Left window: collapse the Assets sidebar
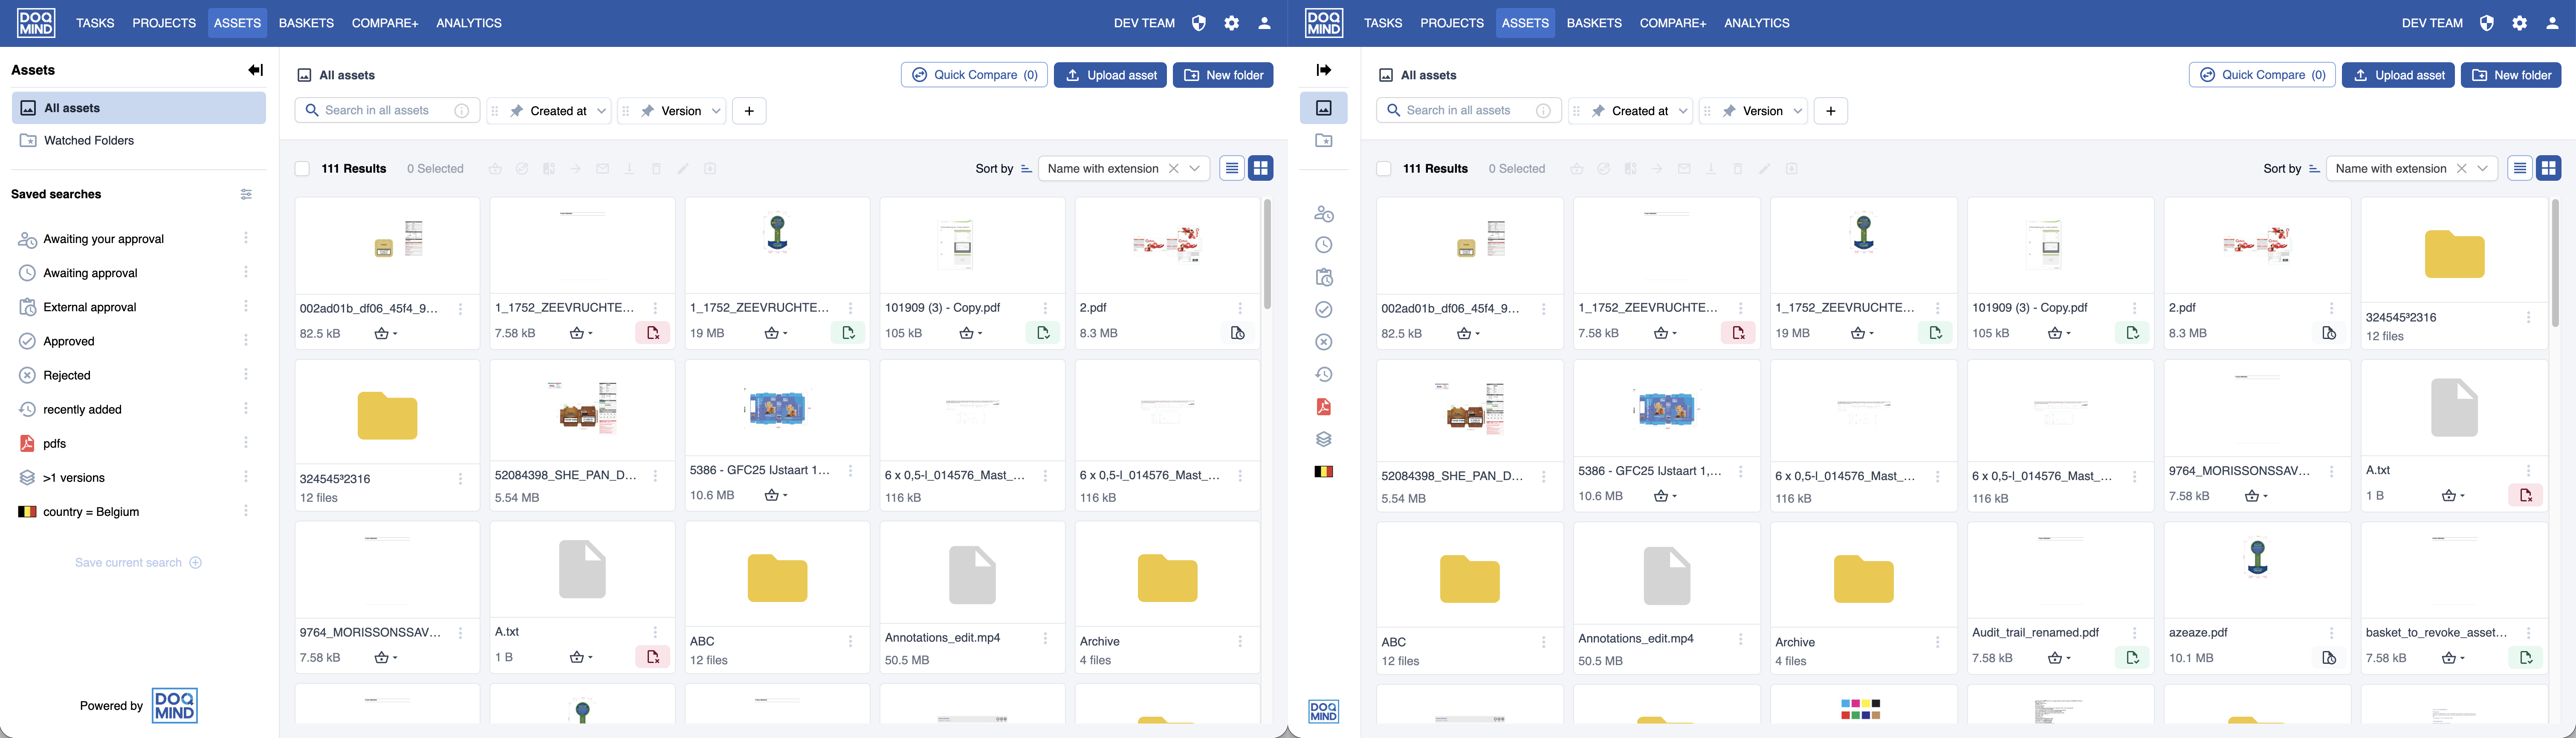This screenshot has height=738, width=2576. click(x=256, y=70)
